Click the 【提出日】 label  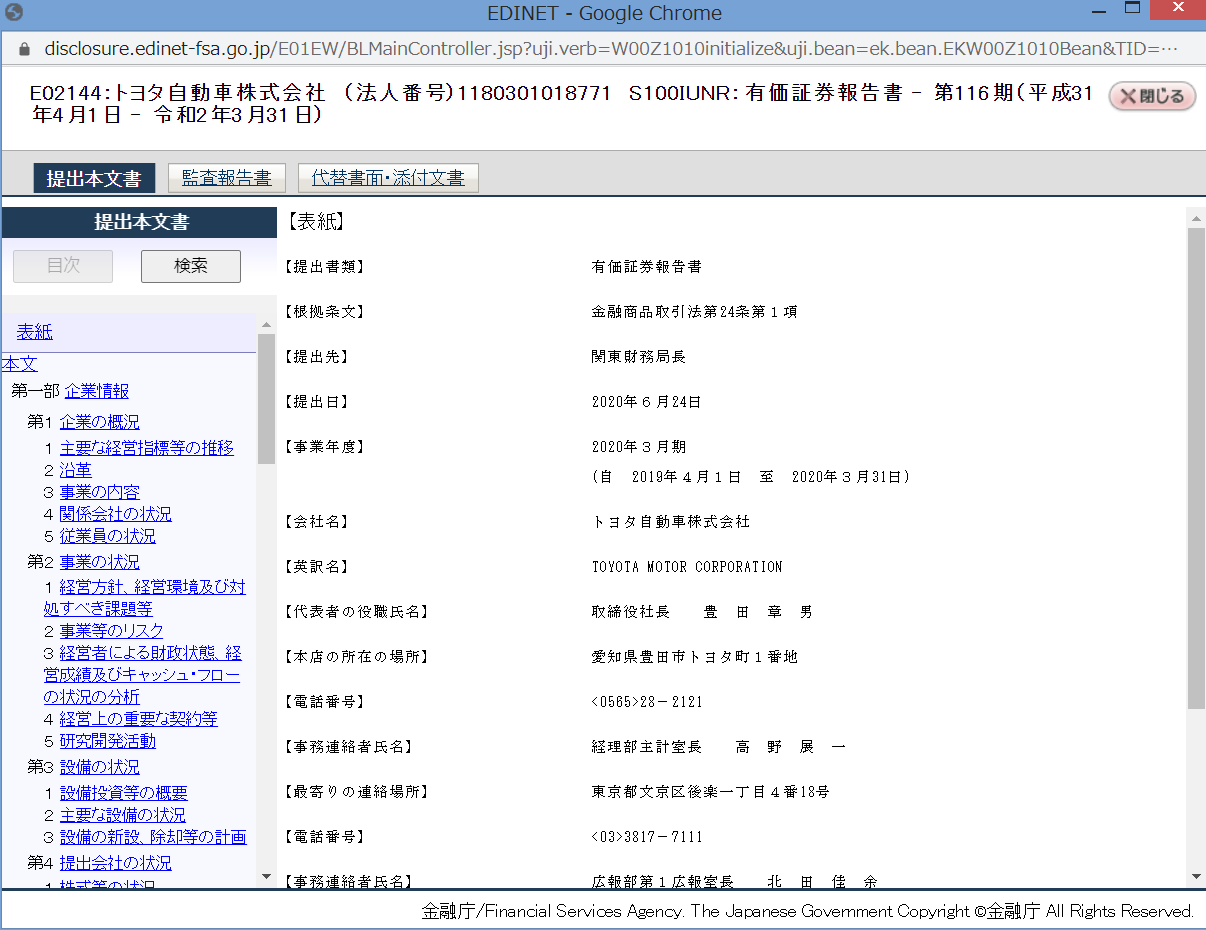point(316,402)
